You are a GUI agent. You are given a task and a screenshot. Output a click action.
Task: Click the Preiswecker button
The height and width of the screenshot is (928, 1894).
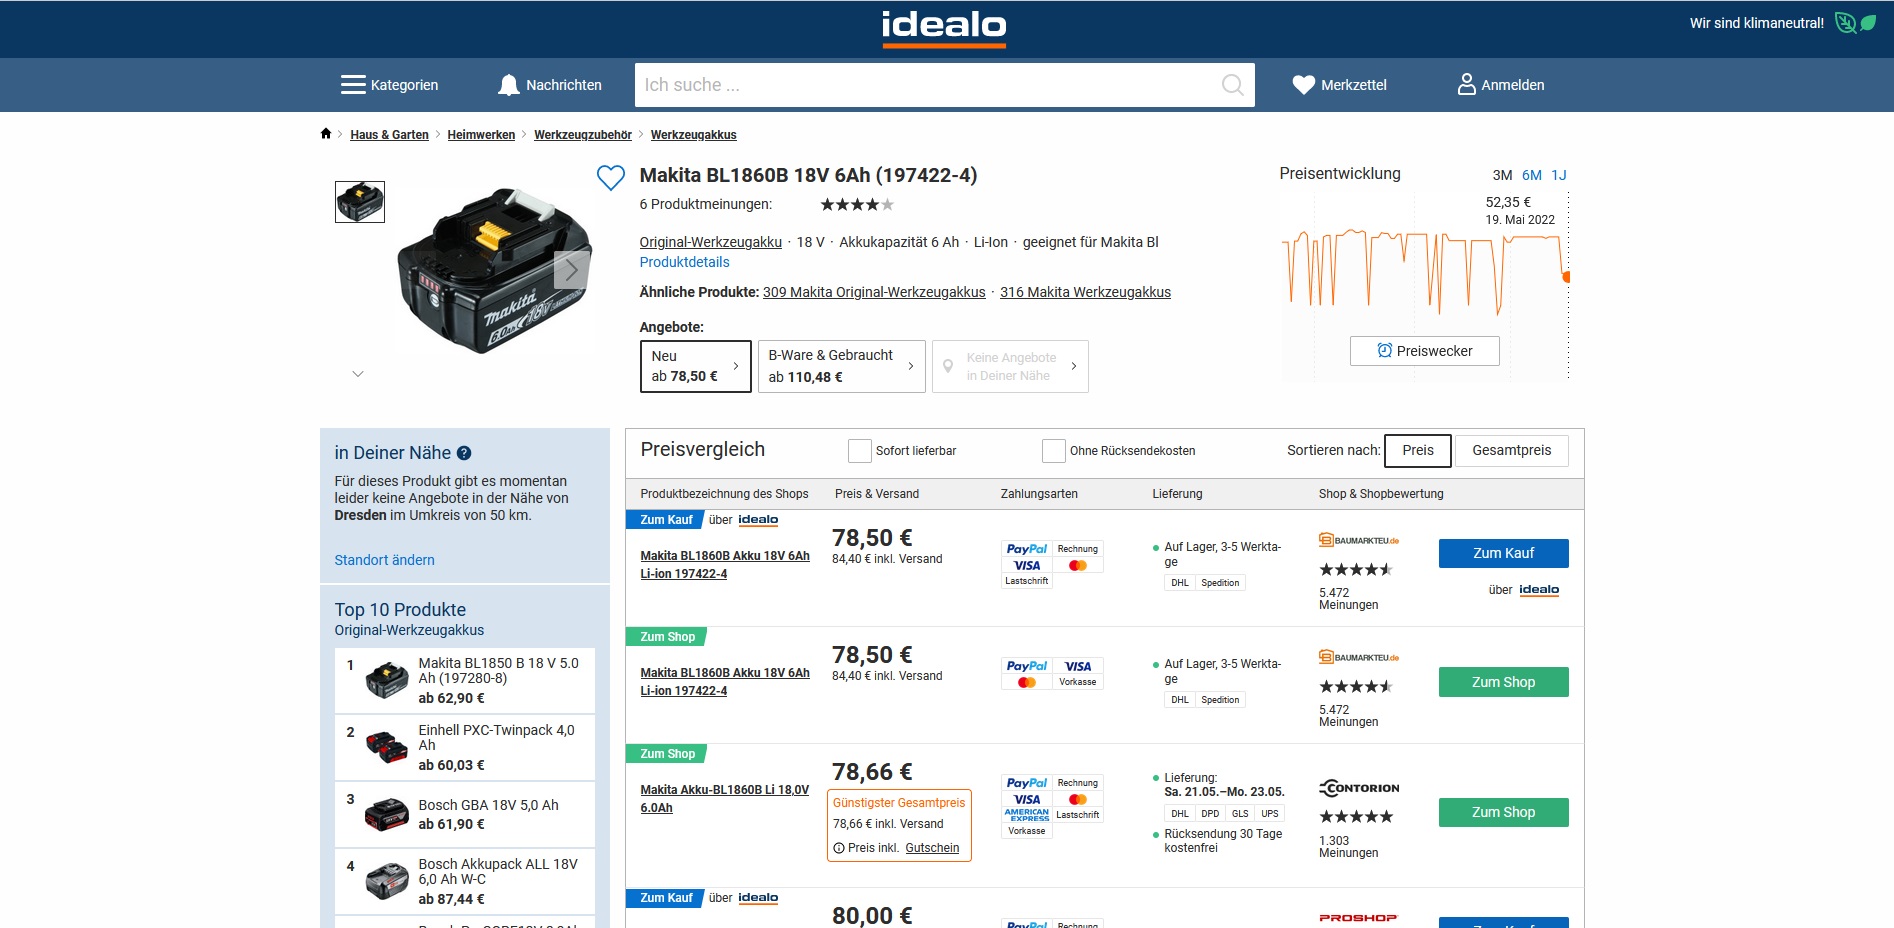1424,351
